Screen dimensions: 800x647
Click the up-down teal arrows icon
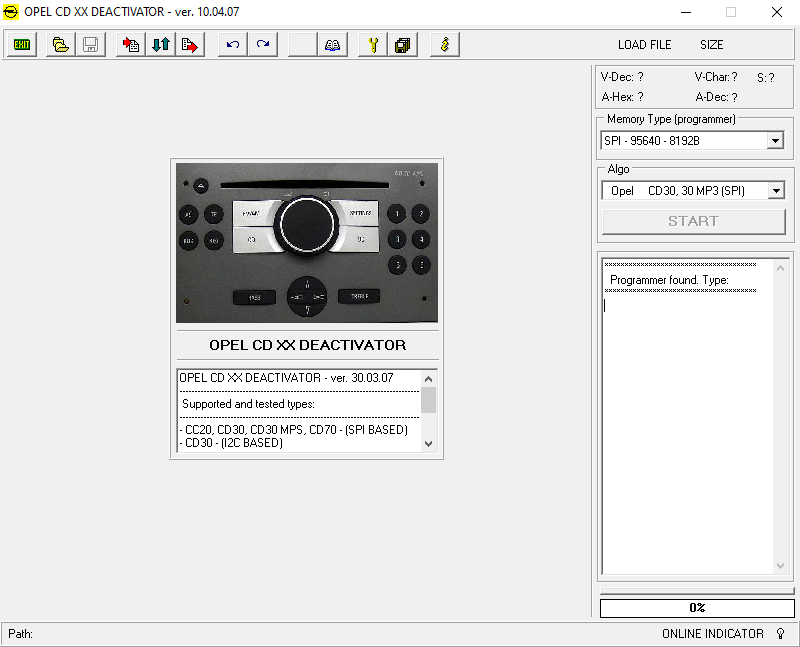coord(160,44)
